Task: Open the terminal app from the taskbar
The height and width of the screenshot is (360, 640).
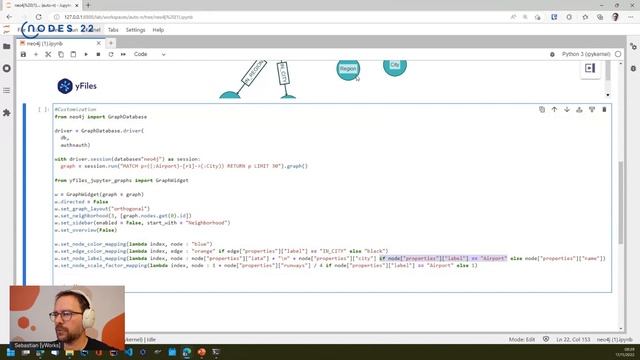Action: tap(216, 353)
